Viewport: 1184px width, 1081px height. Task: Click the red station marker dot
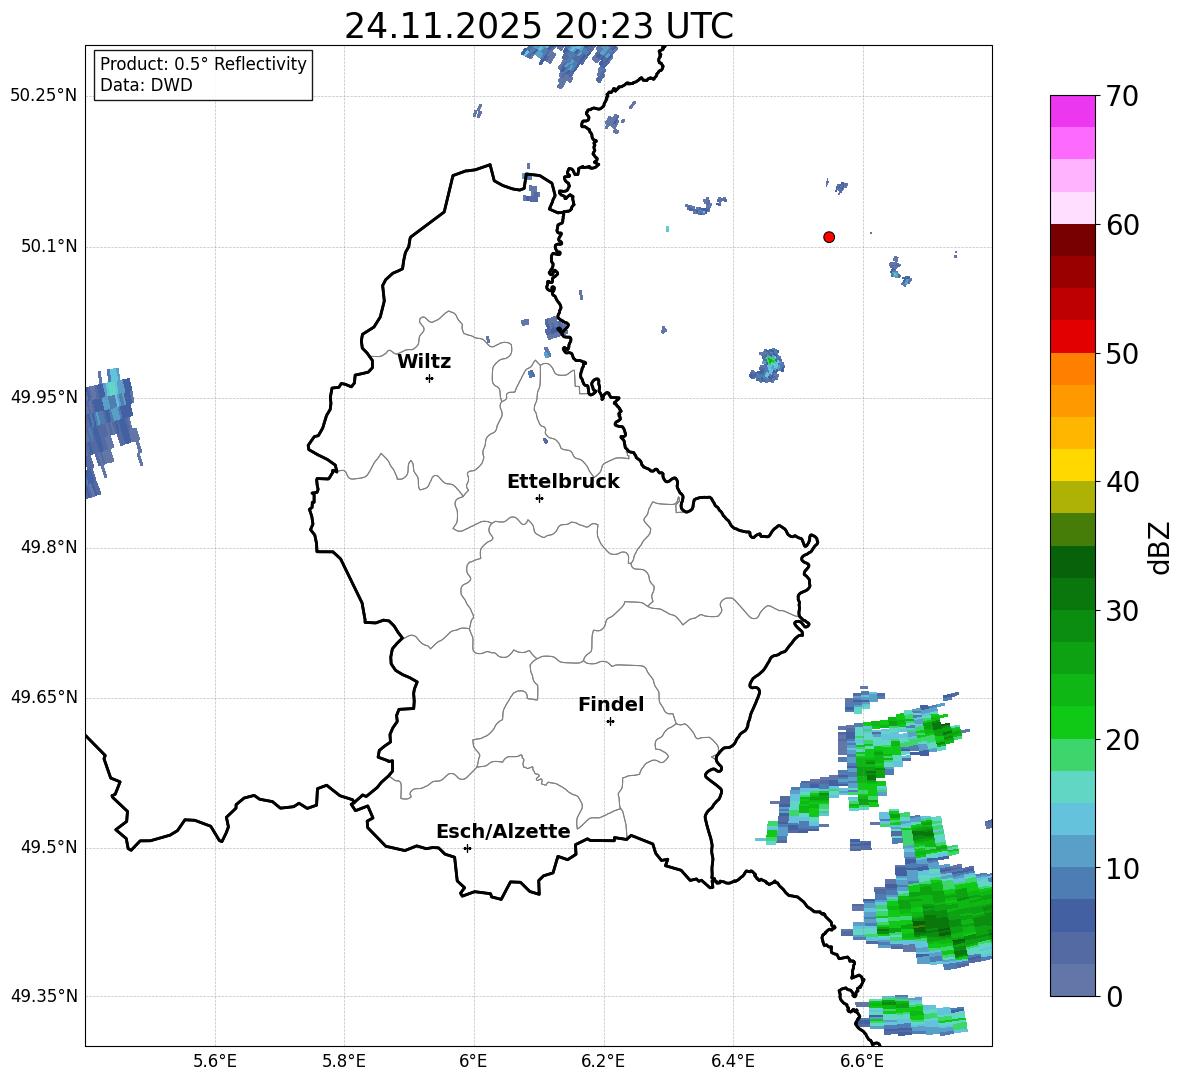tap(829, 237)
